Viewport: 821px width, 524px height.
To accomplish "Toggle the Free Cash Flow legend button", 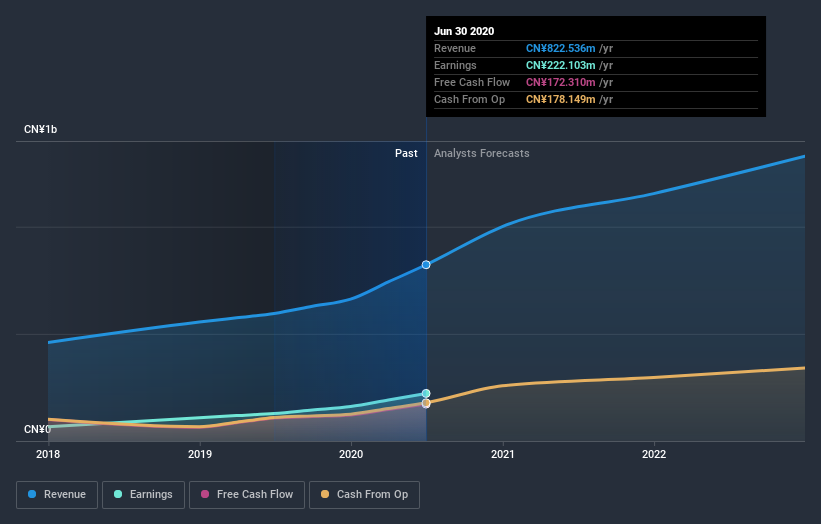I will pyautogui.click(x=247, y=495).
